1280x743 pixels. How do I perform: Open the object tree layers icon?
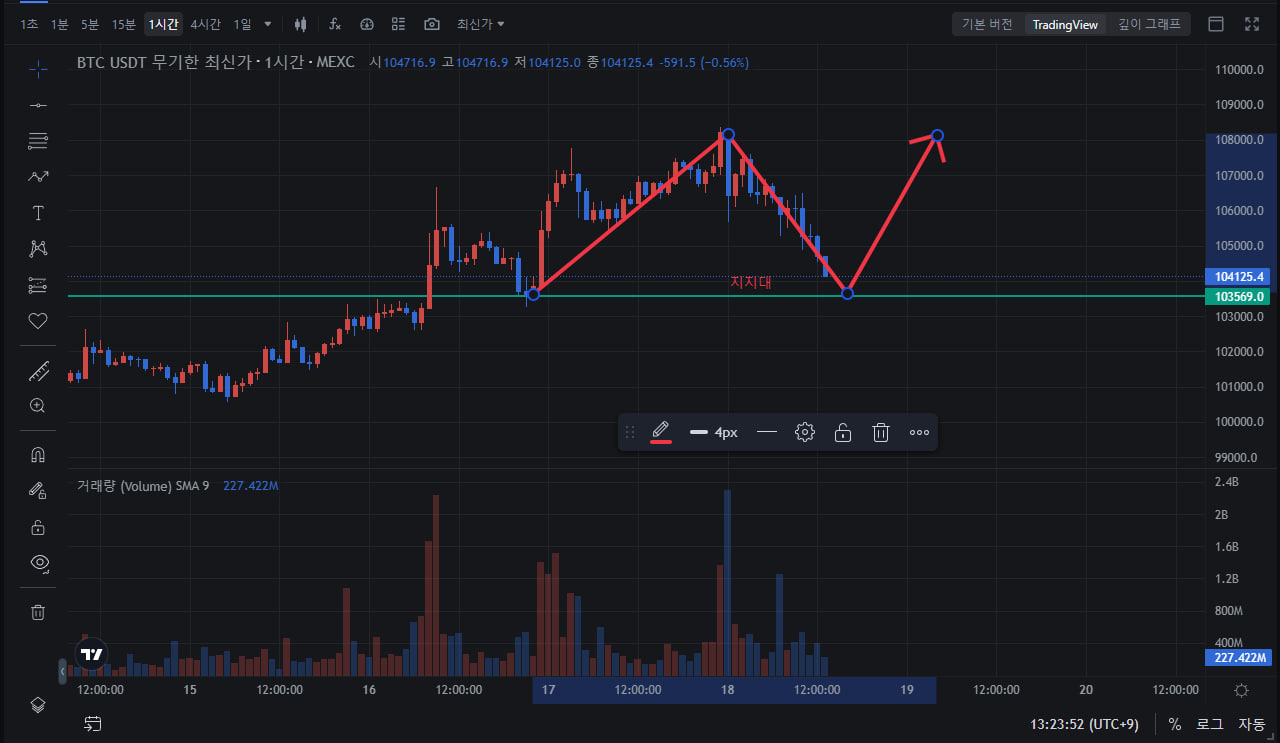tap(38, 704)
